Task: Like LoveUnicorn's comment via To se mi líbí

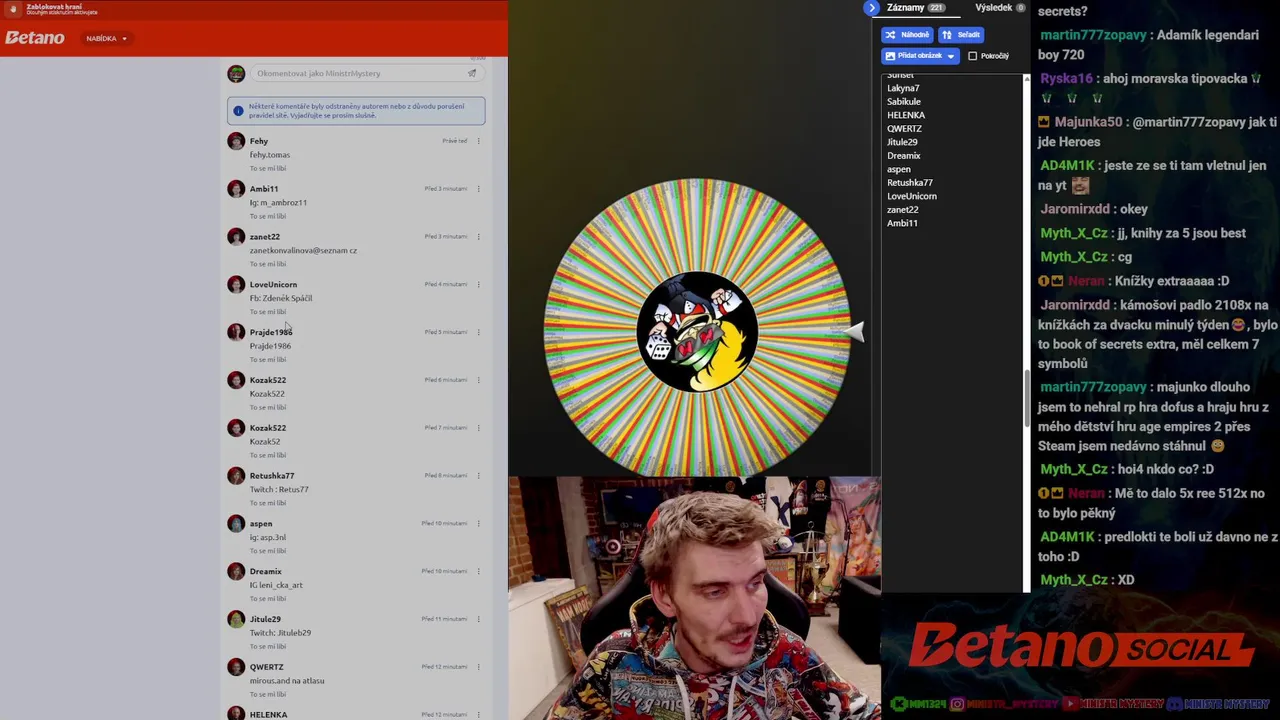Action: [x=267, y=312]
